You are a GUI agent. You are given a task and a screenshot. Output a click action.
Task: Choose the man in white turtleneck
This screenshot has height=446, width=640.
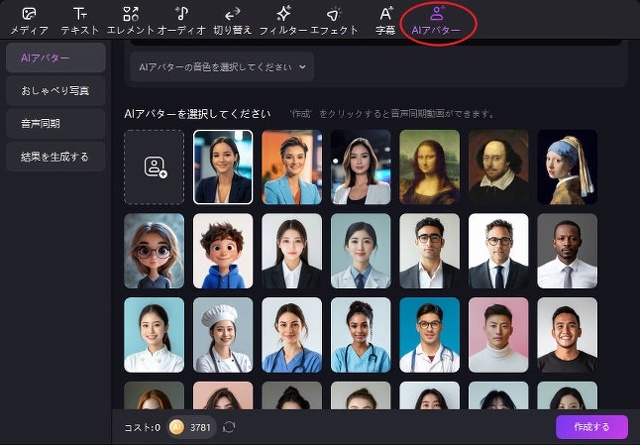[498, 335]
